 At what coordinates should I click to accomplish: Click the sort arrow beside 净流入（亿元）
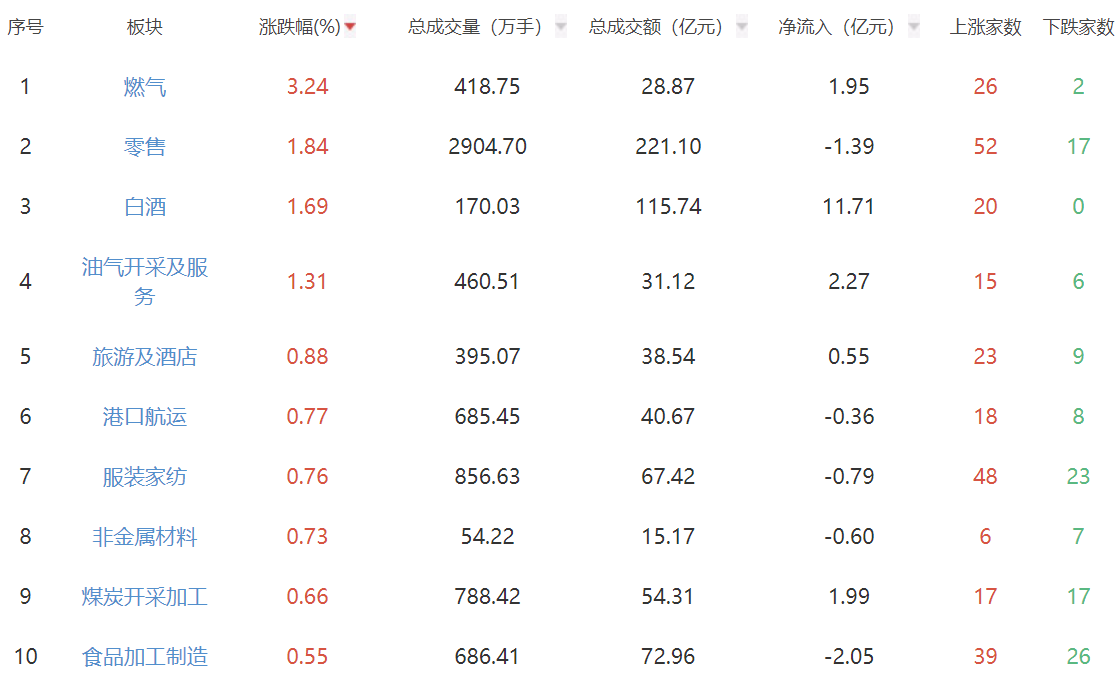913,28
